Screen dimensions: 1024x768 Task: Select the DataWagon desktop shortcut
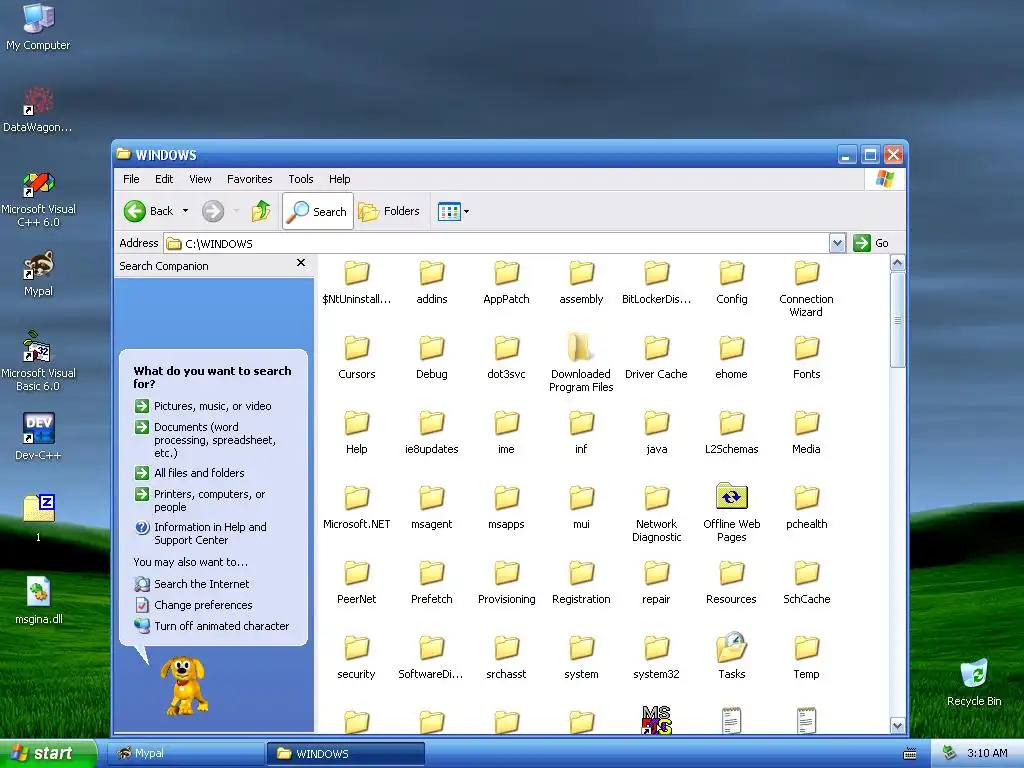coord(38,110)
